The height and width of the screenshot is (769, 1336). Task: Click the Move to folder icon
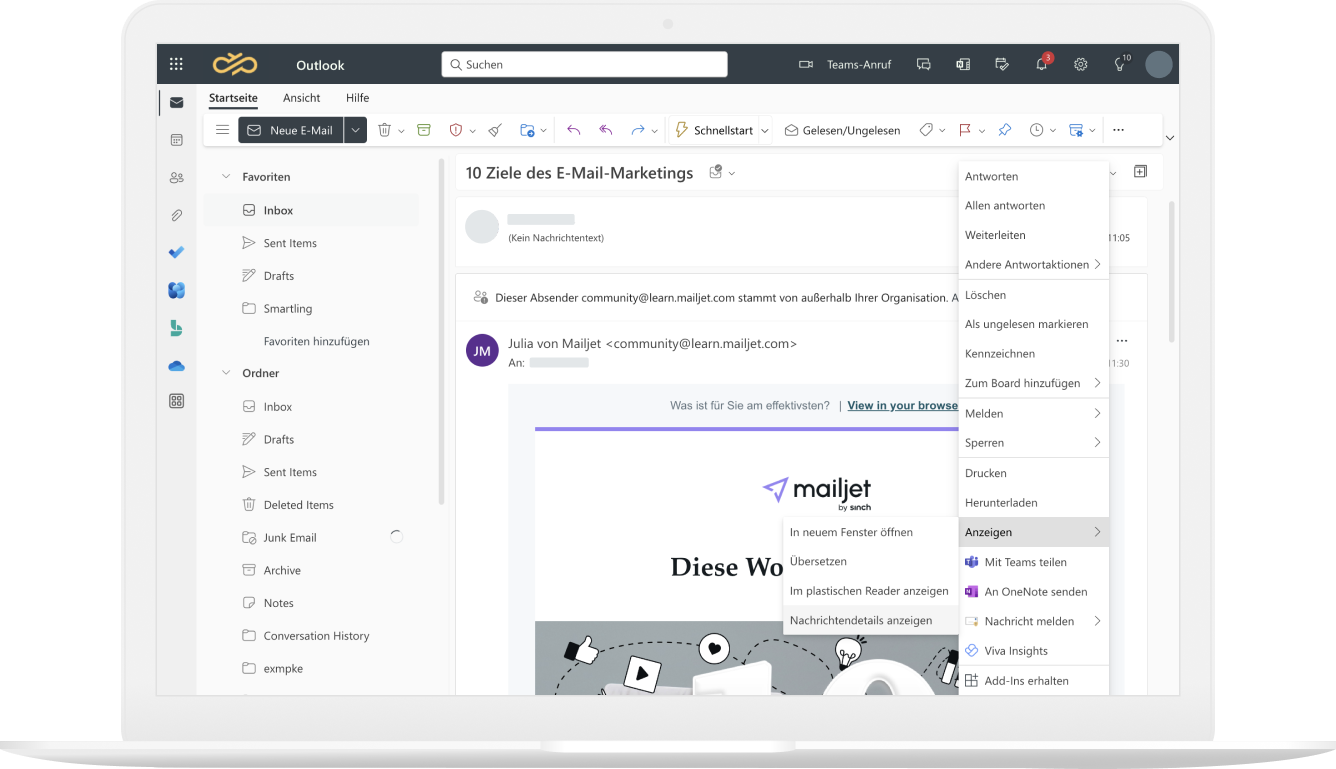click(527, 130)
